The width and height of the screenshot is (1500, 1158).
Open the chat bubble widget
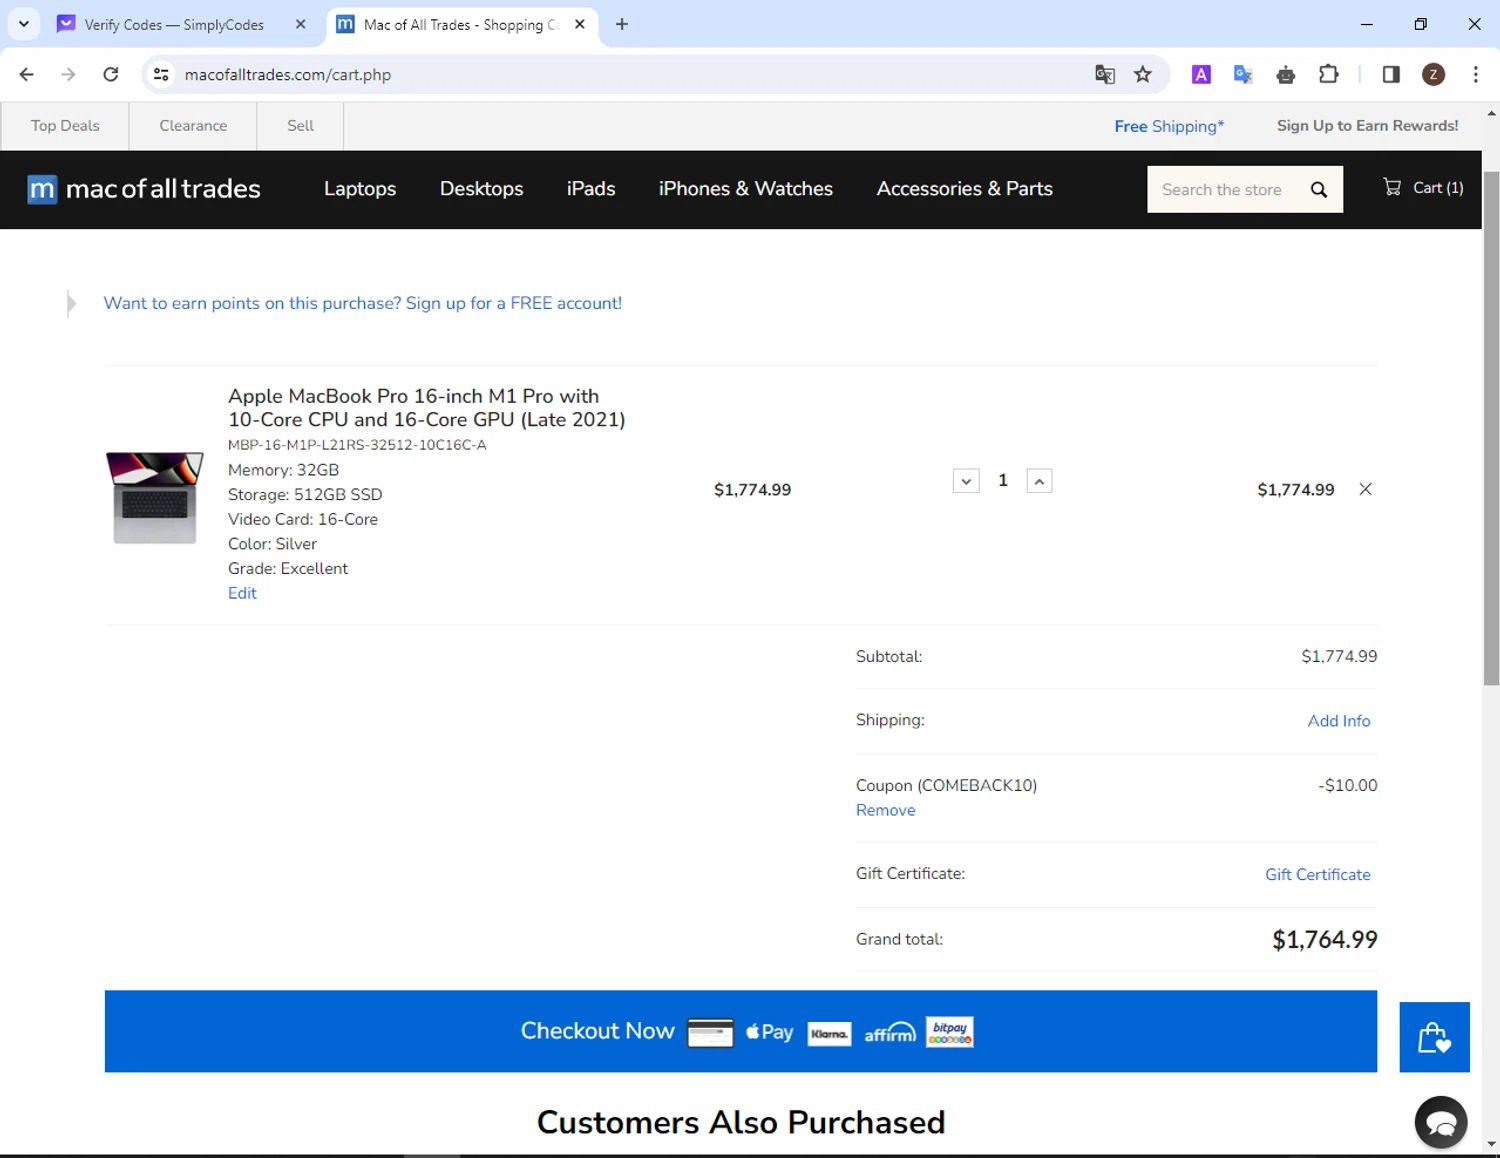coord(1441,1122)
